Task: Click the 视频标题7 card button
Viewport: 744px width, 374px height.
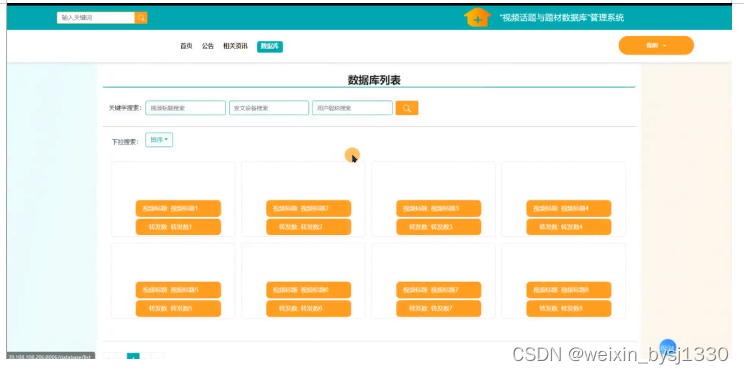Action: point(438,290)
